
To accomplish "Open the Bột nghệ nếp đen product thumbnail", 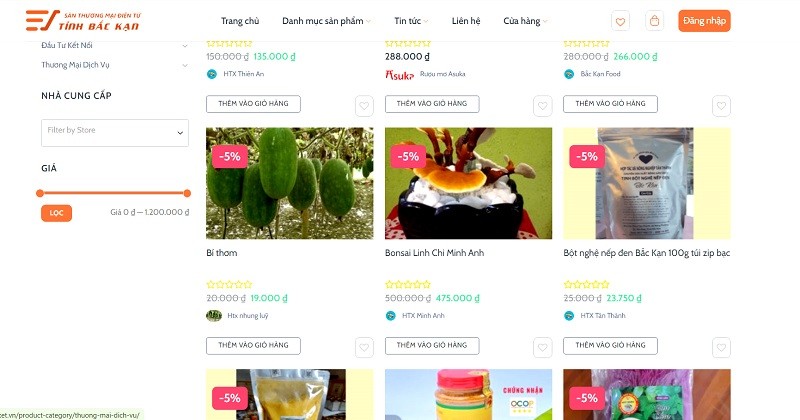I will tap(646, 183).
